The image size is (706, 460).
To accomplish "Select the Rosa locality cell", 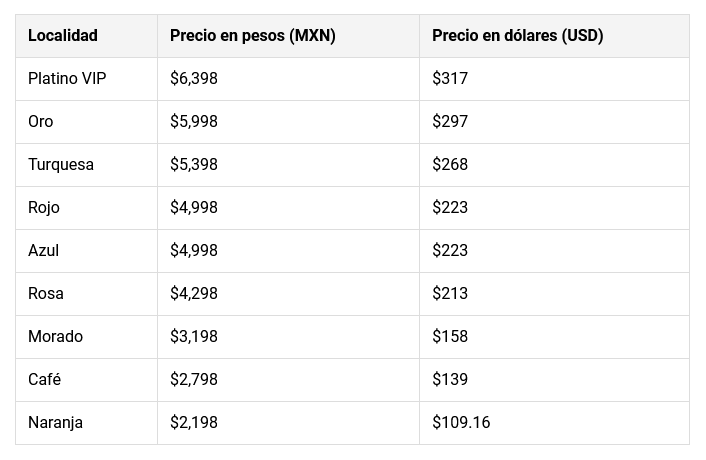I will point(46,294).
